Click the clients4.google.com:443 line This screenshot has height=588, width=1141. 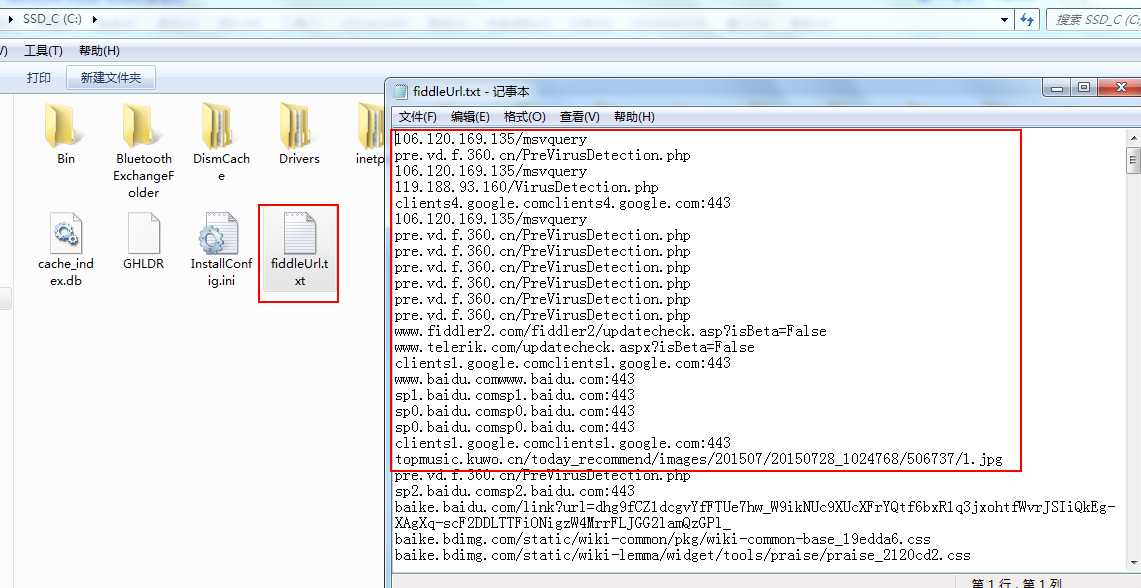(x=562, y=203)
